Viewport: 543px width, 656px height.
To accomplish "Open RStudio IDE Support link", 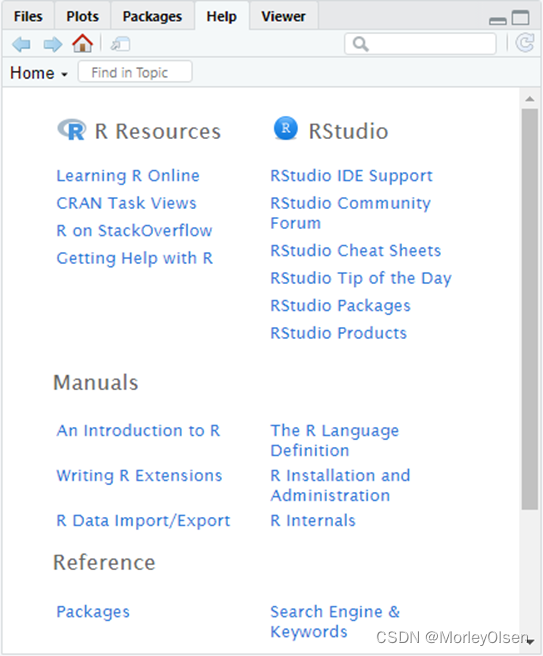I will [x=351, y=176].
